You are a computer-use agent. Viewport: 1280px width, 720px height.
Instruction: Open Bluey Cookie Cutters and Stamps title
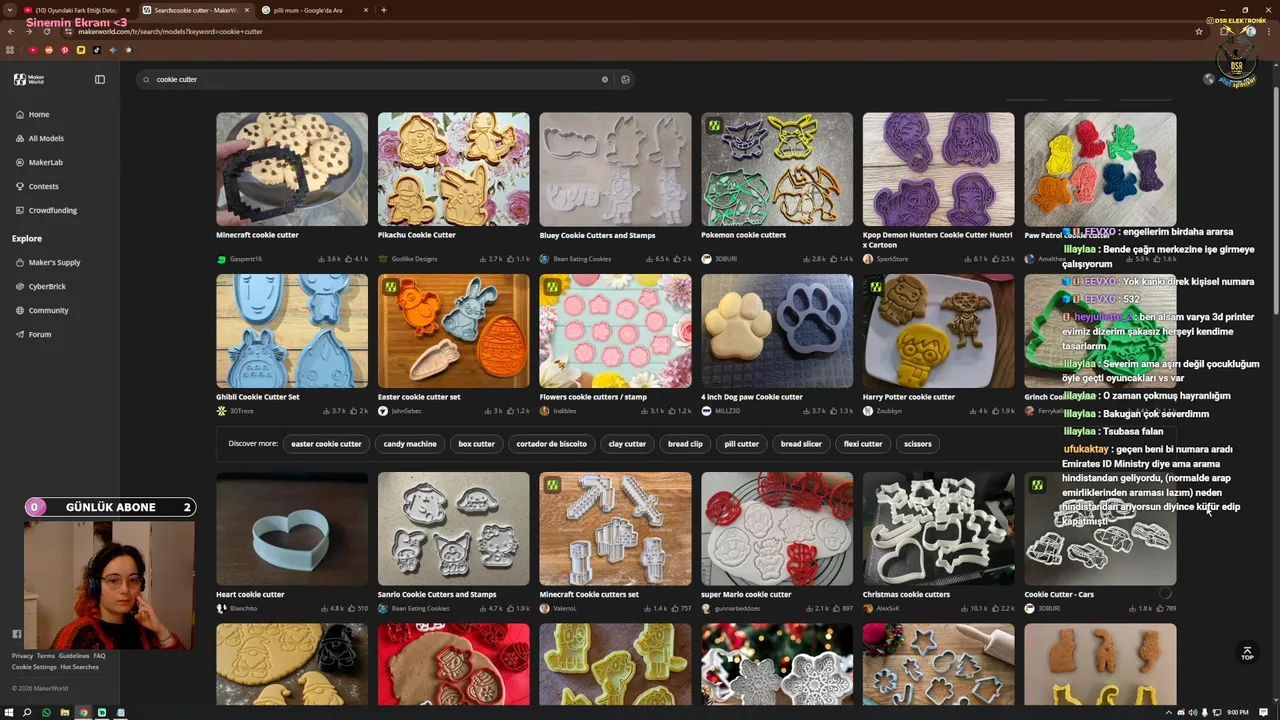click(x=597, y=235)
